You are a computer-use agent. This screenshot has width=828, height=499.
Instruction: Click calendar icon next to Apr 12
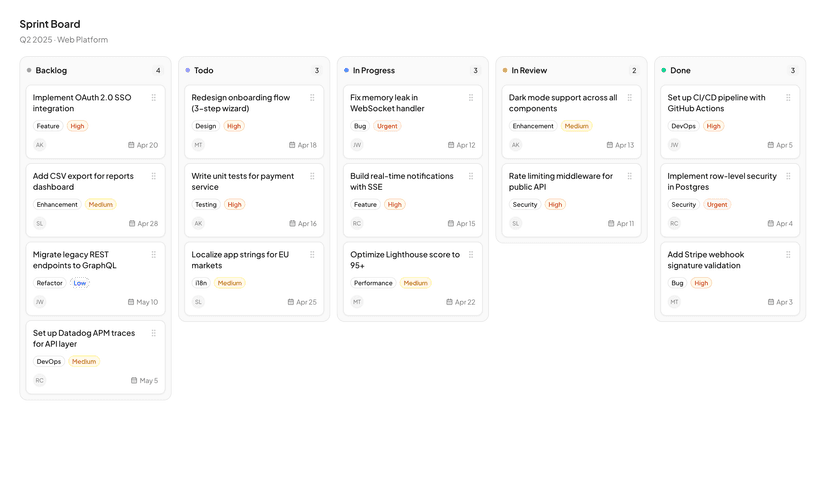tap(451, 145)
